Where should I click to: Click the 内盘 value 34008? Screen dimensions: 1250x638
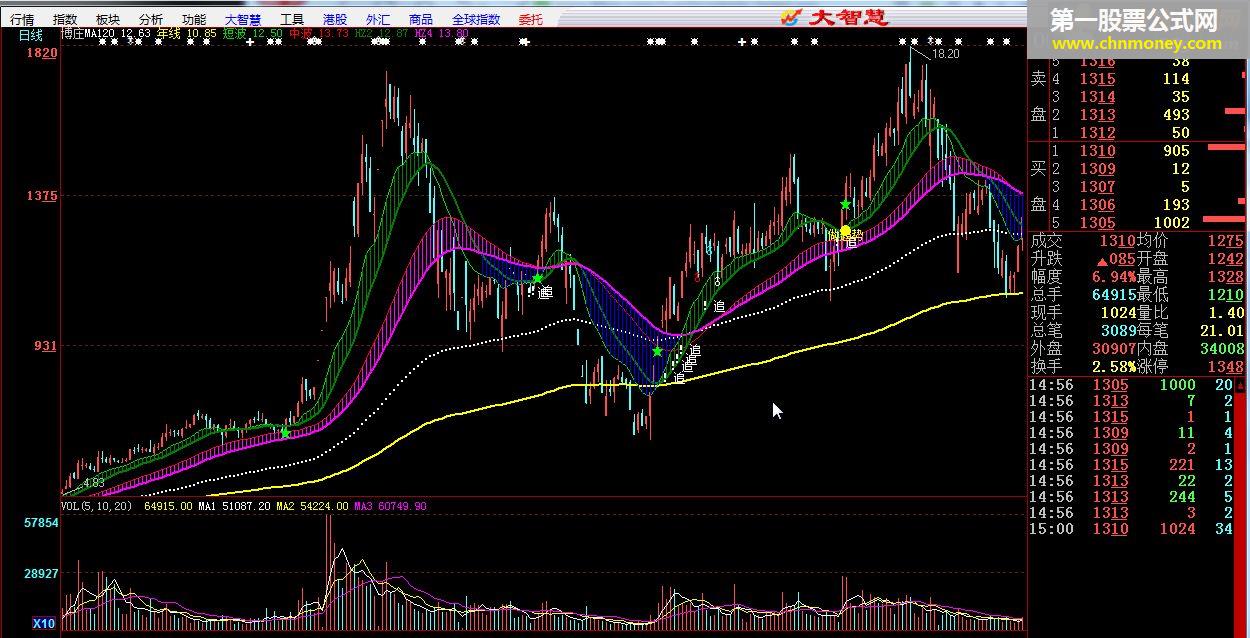click(x=1221, y=349)
